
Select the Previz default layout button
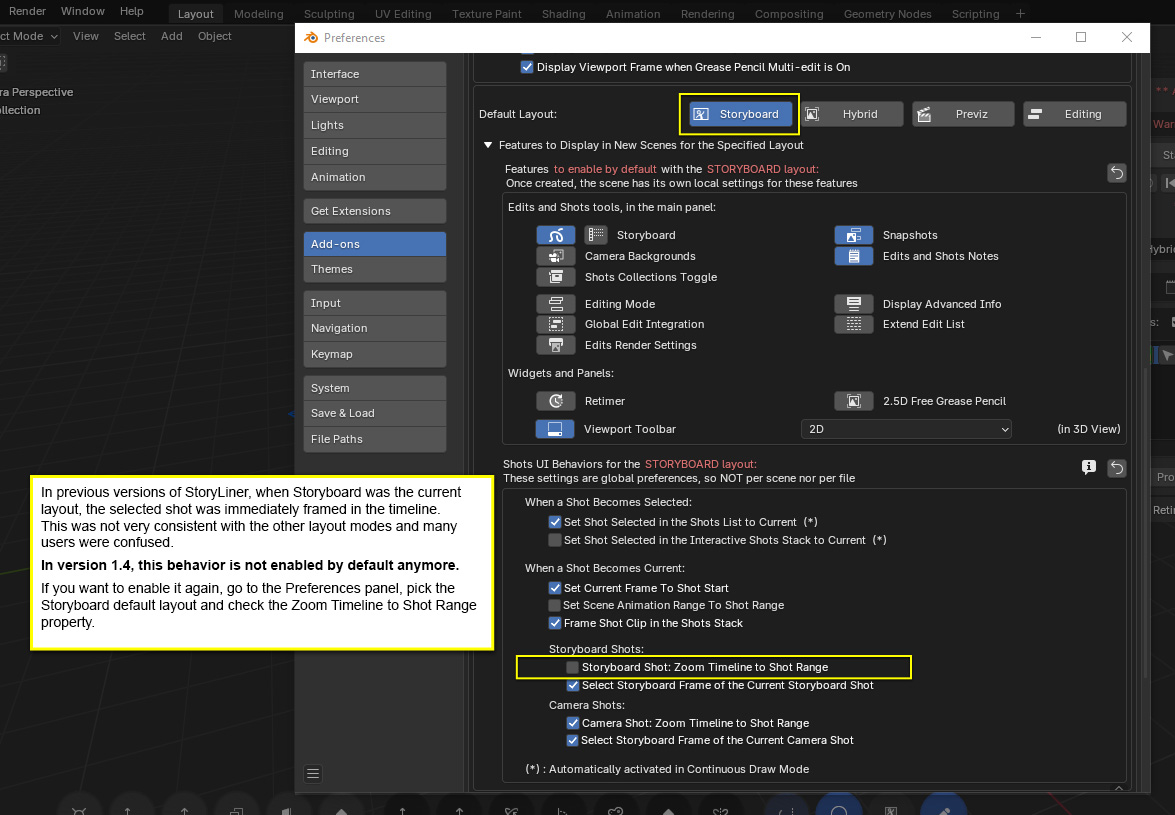pyautogui.click(x=963, y=114)
